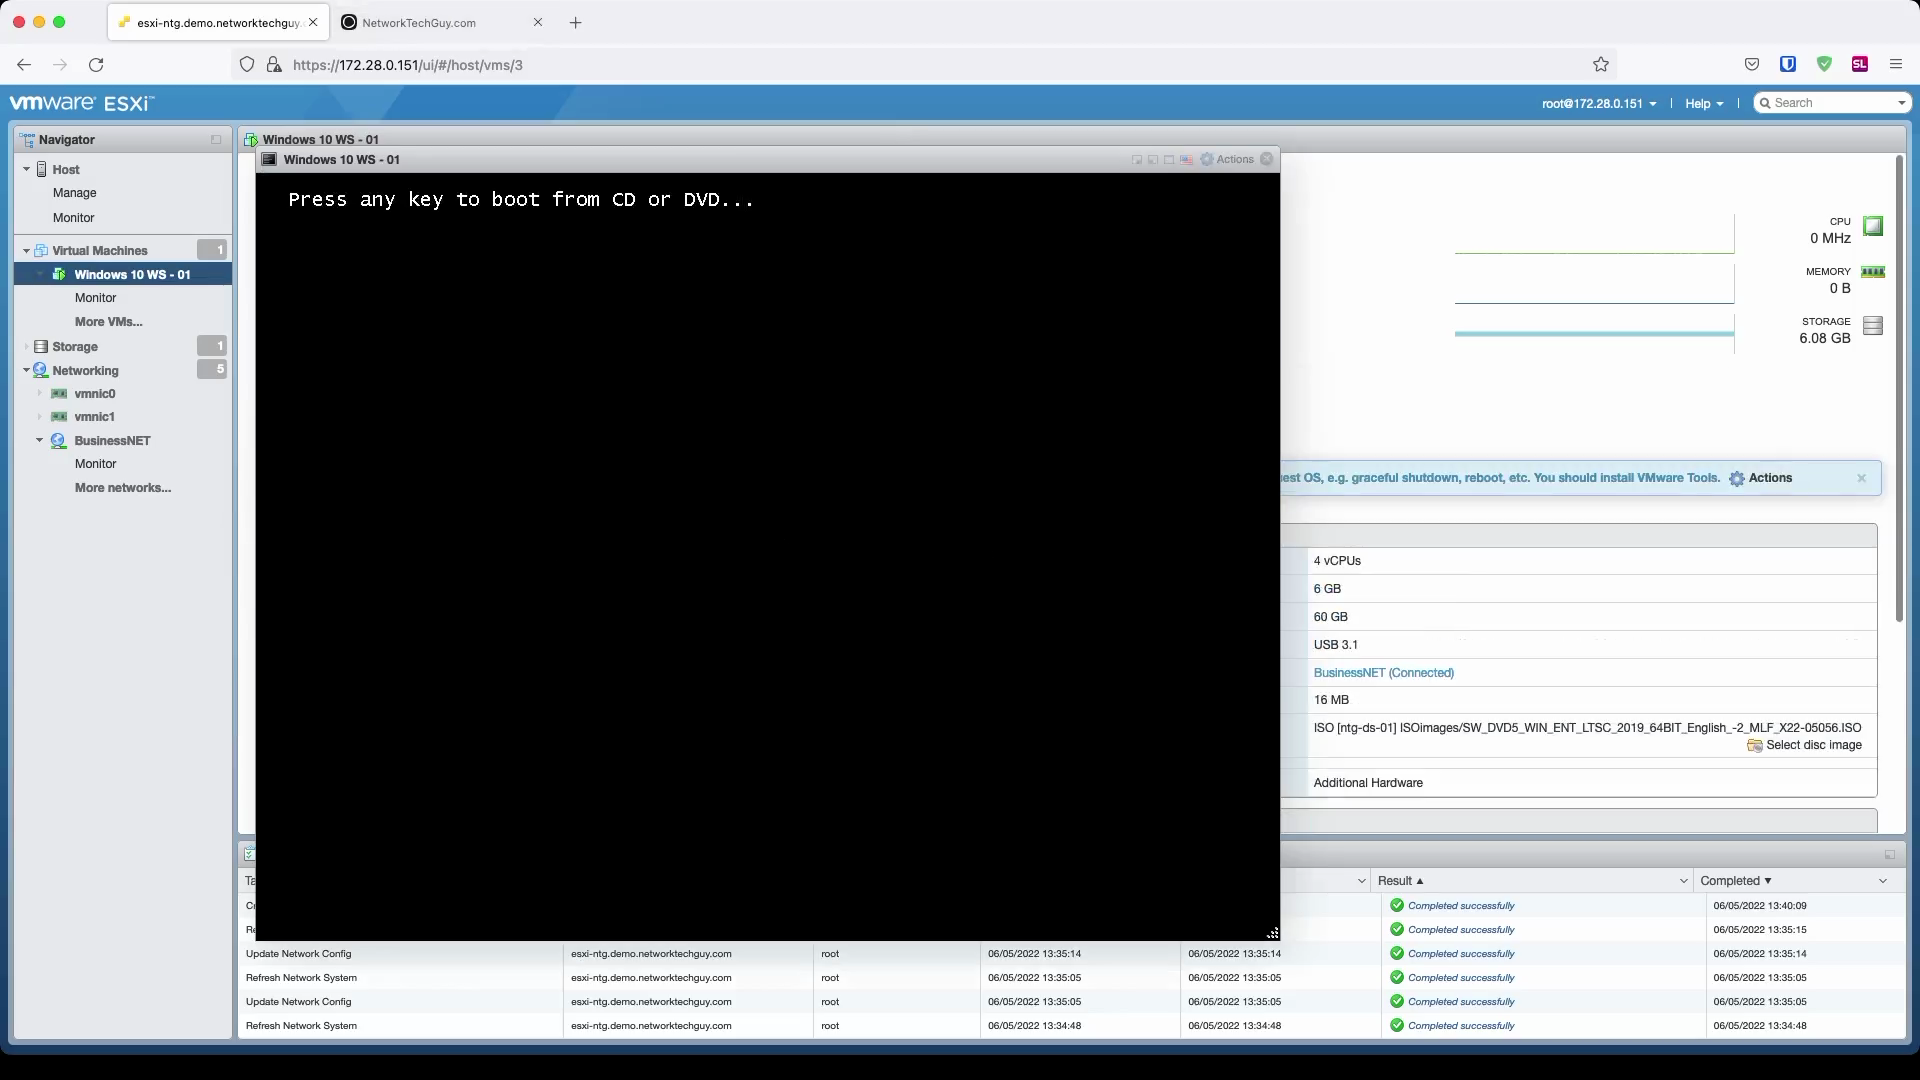The height and width of the screenshot is (1080, 1920).
Task: Open the Result column options chevron
Action: pyautogui.click(x=1683, y=881)
